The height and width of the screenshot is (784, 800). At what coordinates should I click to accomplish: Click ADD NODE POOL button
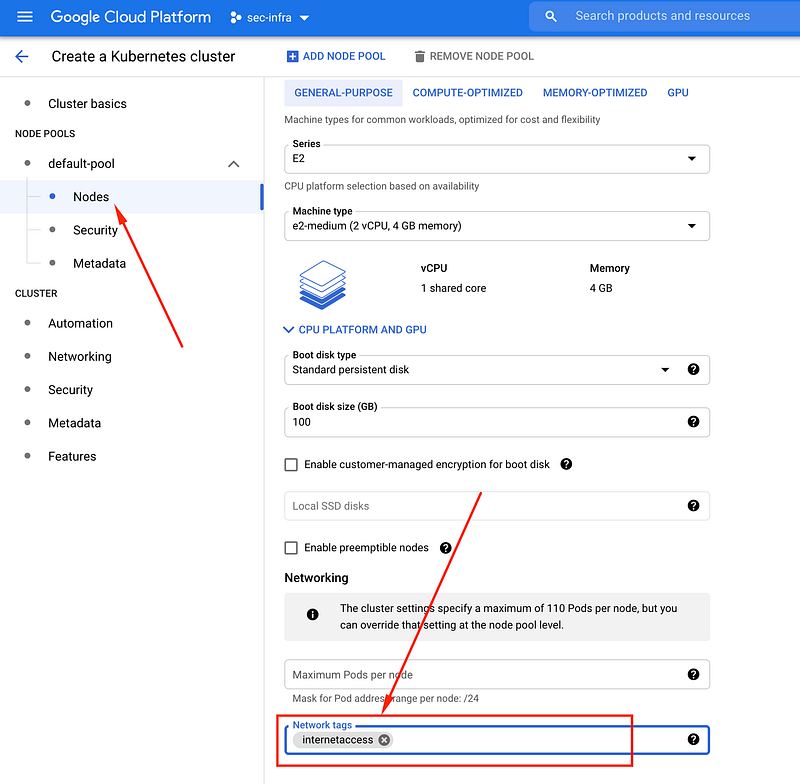point(336,57)
